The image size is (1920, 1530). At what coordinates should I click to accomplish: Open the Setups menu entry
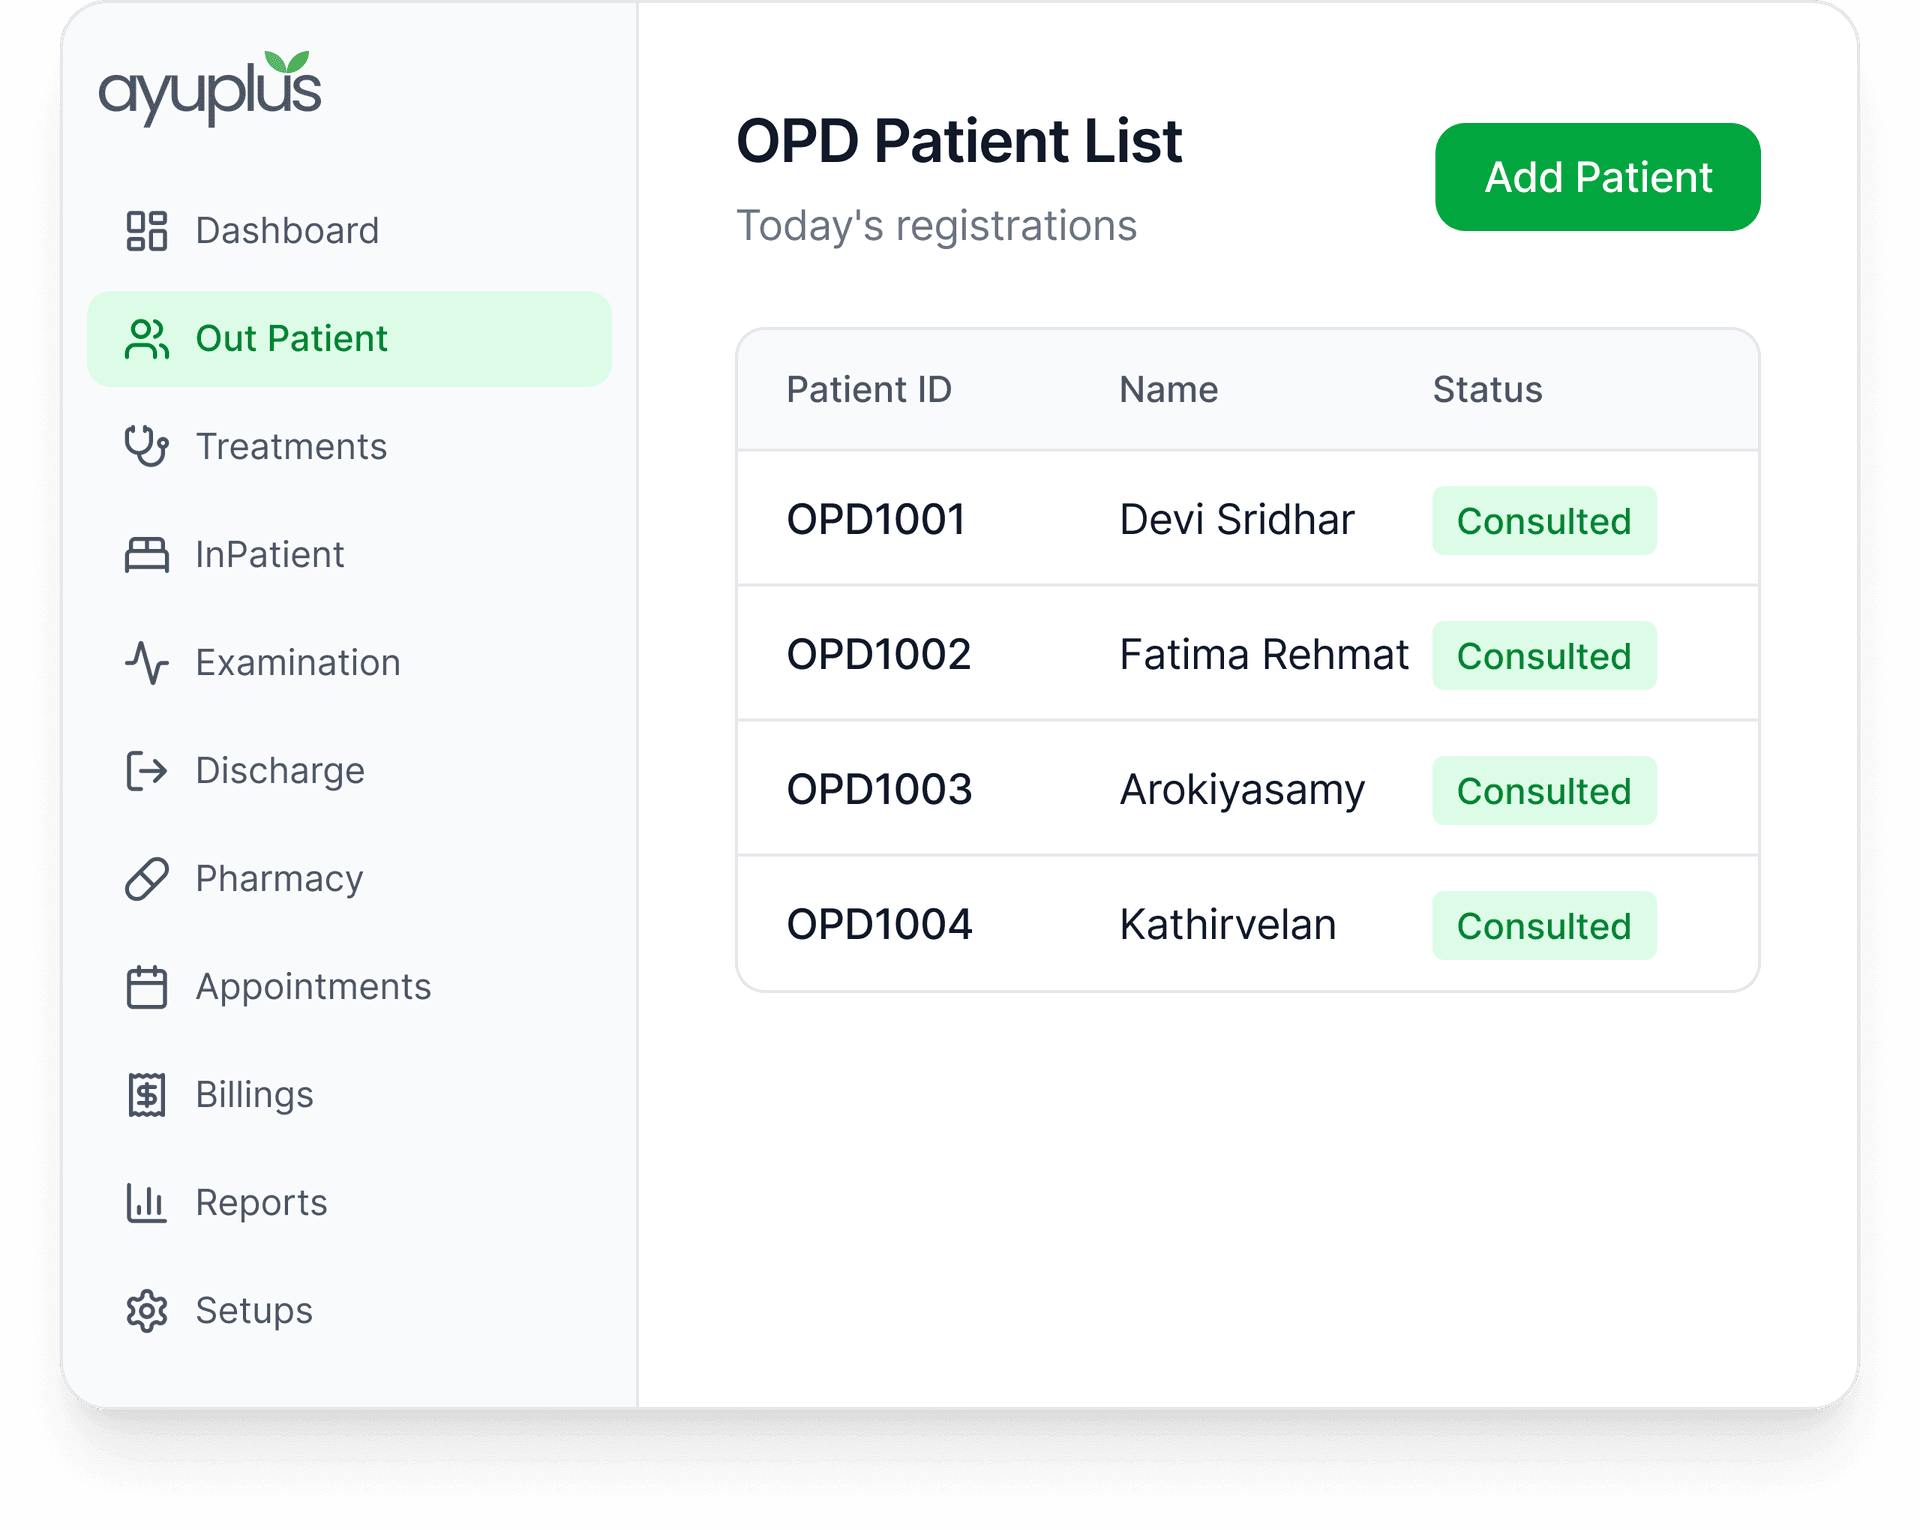[x=253, y=1311]
